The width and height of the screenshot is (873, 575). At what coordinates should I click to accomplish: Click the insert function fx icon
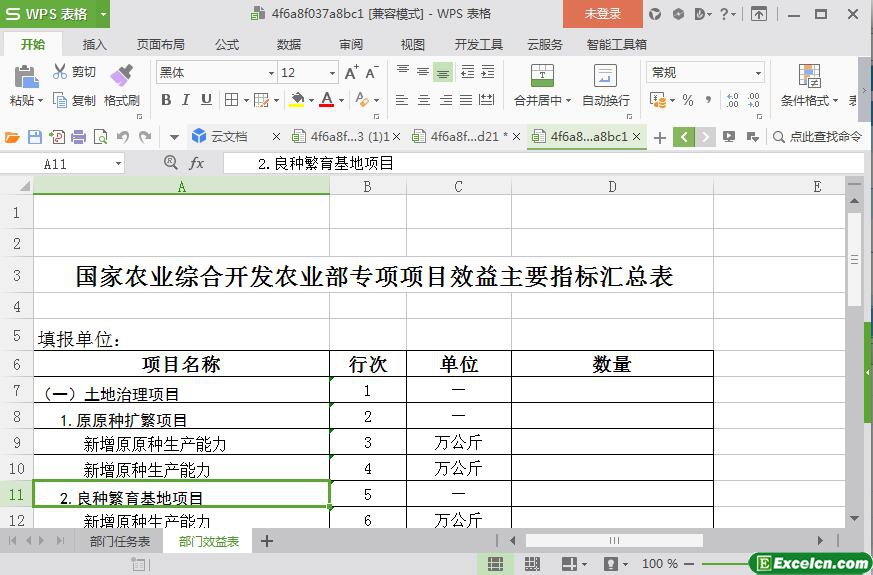(x=197, y=163)
